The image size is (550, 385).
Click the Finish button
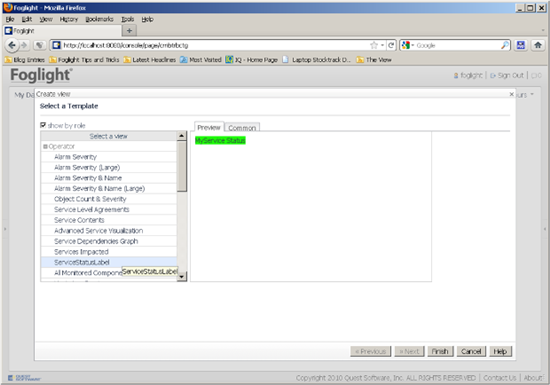[440, 351]
